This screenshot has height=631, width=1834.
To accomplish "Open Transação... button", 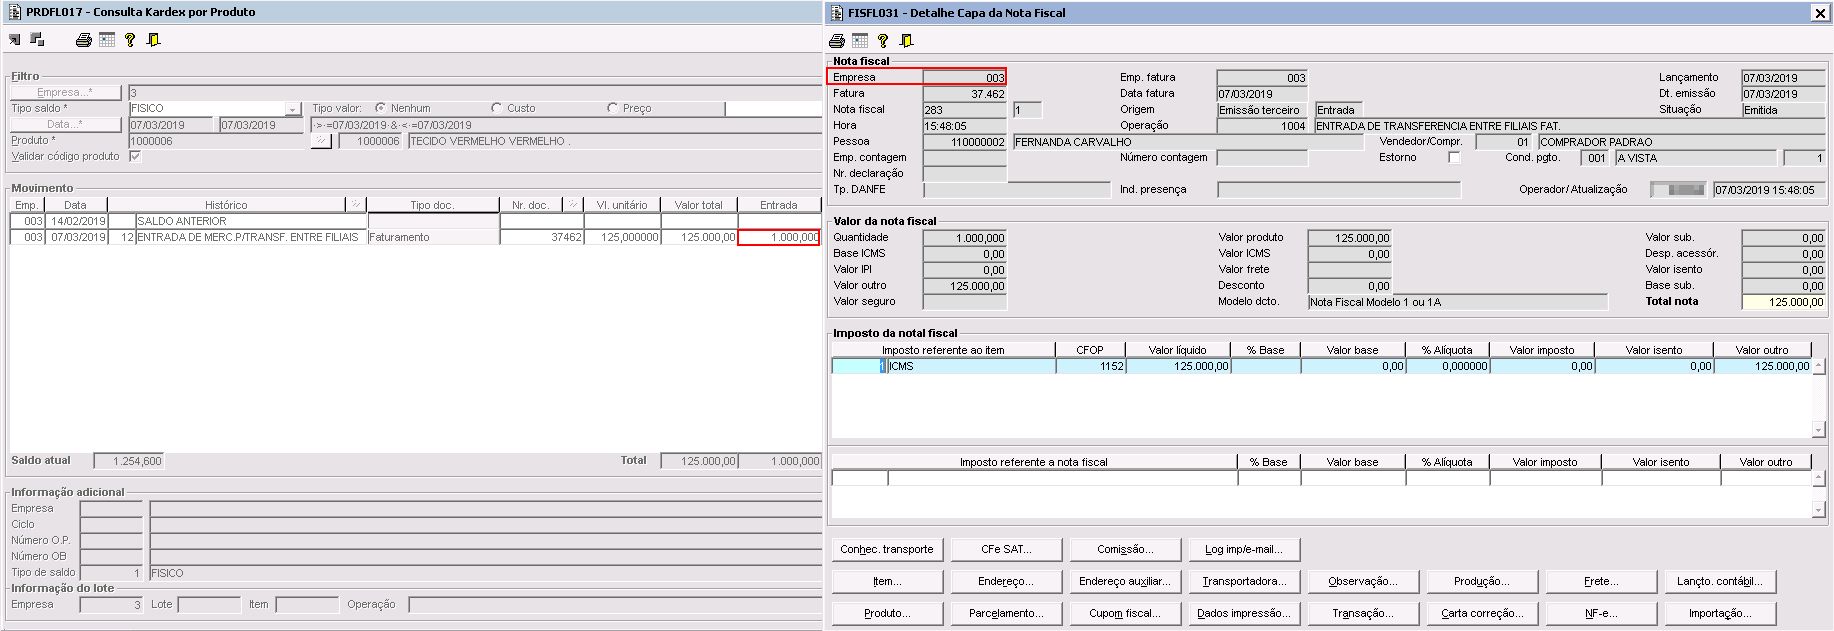I will [x=1363, y=613].
